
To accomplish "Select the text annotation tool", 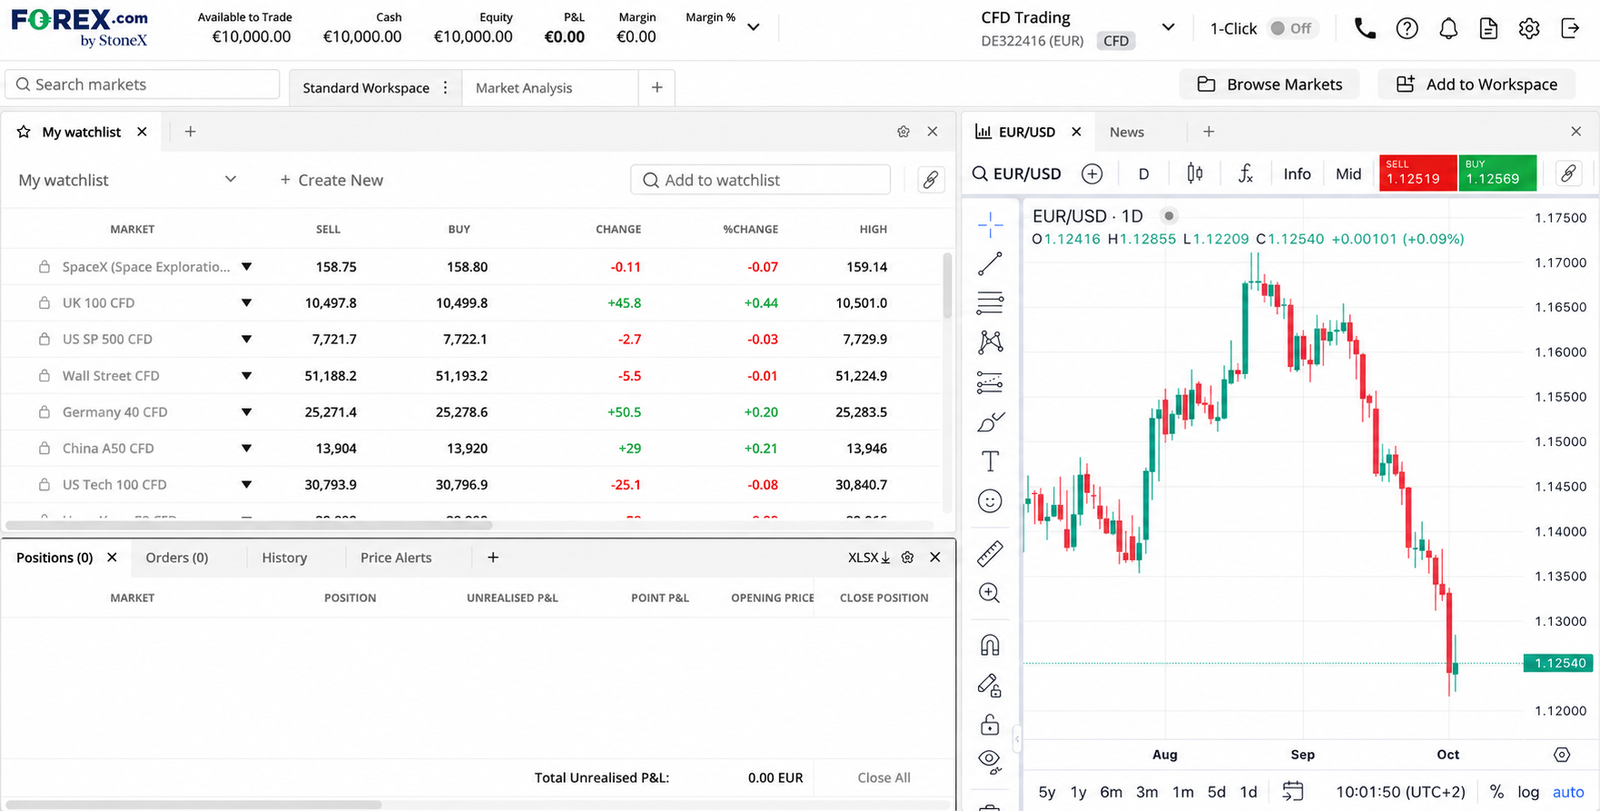I will (990, 461).
